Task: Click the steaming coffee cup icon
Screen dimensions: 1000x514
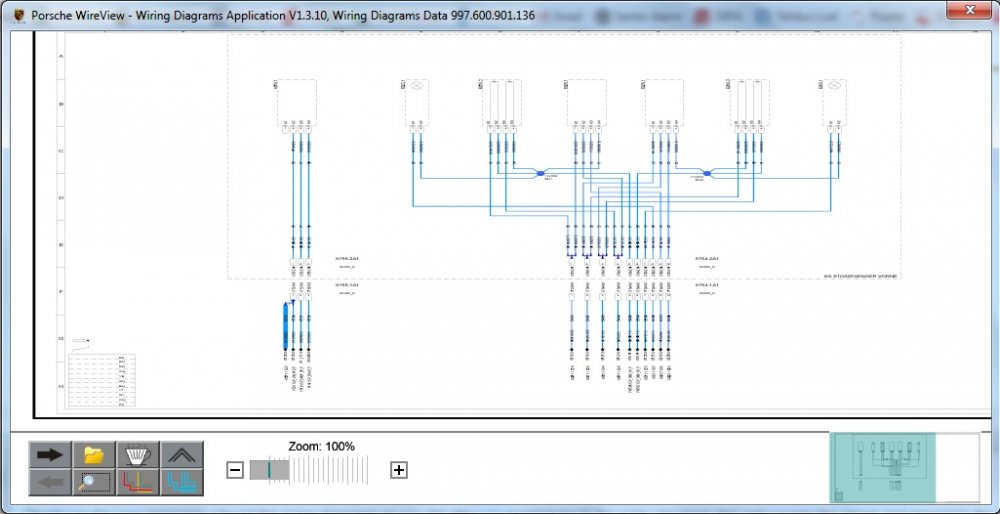Action: pos(138,455)
